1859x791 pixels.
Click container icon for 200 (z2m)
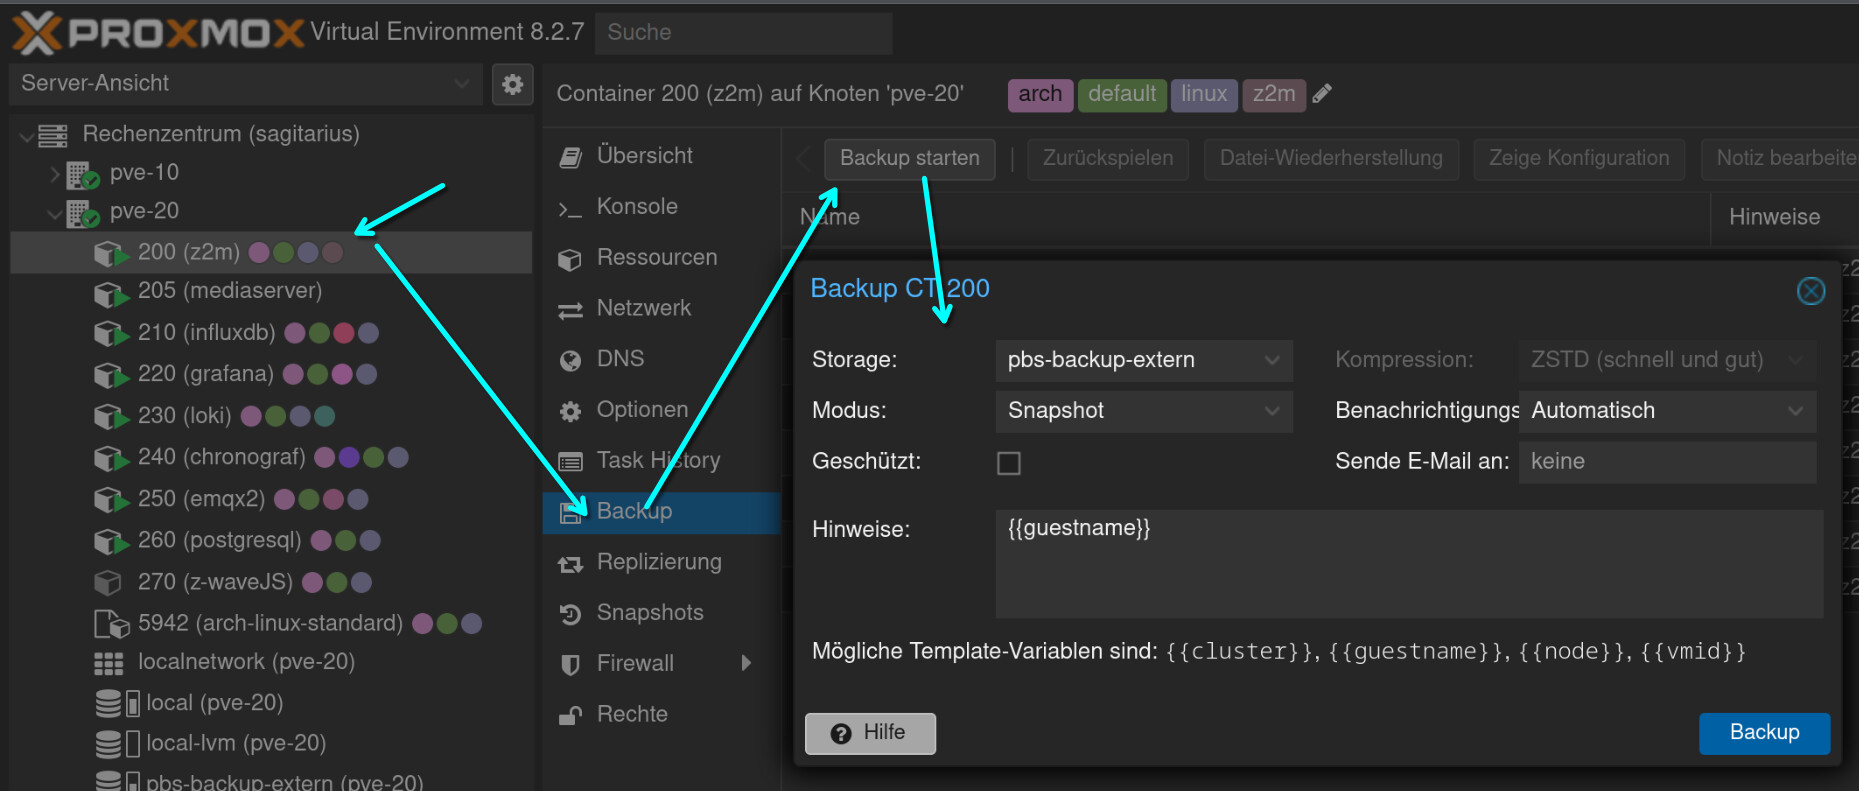click(111, 254)
